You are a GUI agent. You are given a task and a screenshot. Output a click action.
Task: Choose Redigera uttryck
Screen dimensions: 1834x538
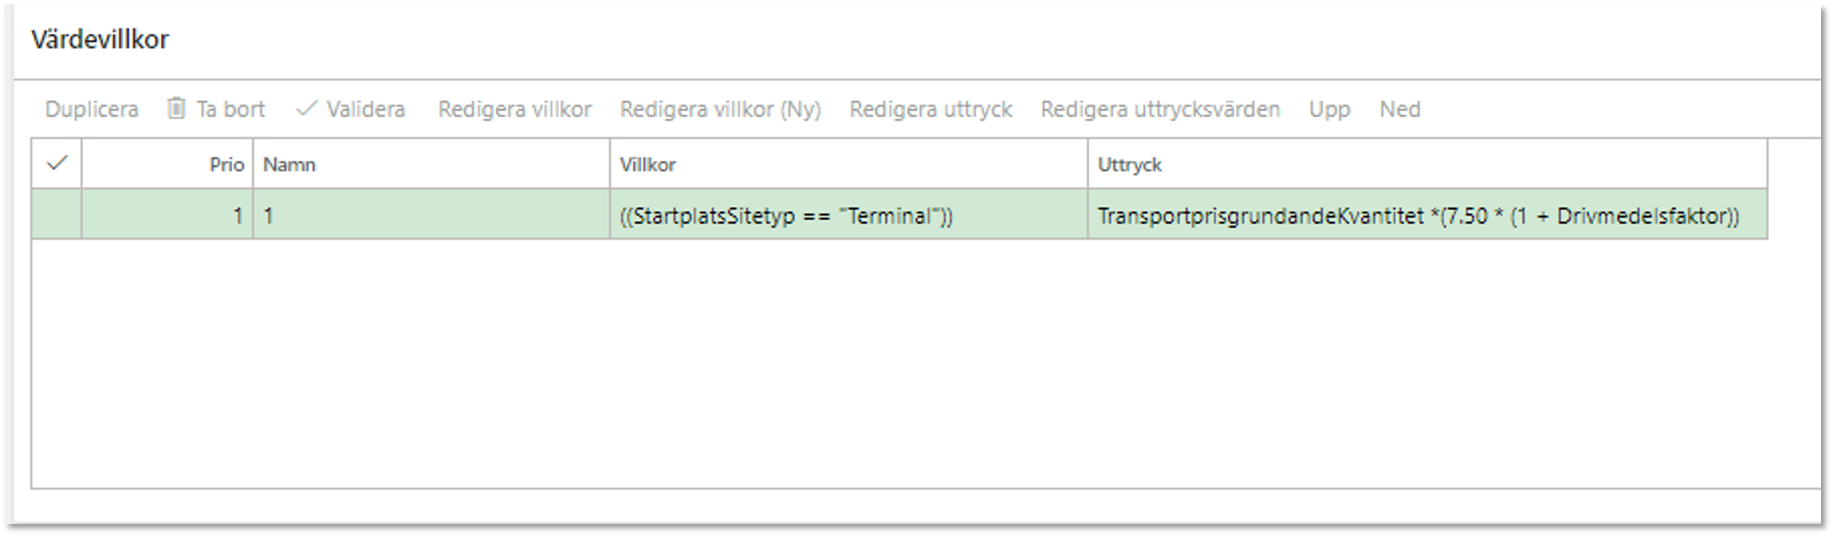click(x=931, y=109)
